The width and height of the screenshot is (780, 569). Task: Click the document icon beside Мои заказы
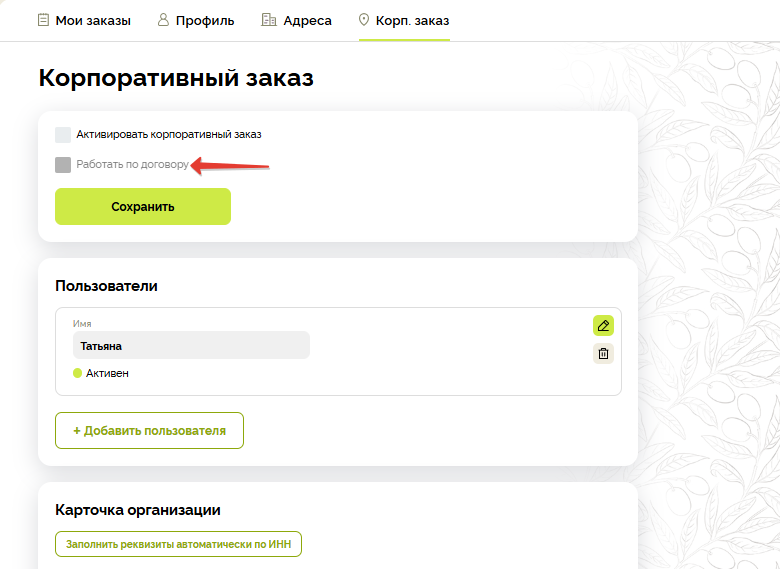43,20
